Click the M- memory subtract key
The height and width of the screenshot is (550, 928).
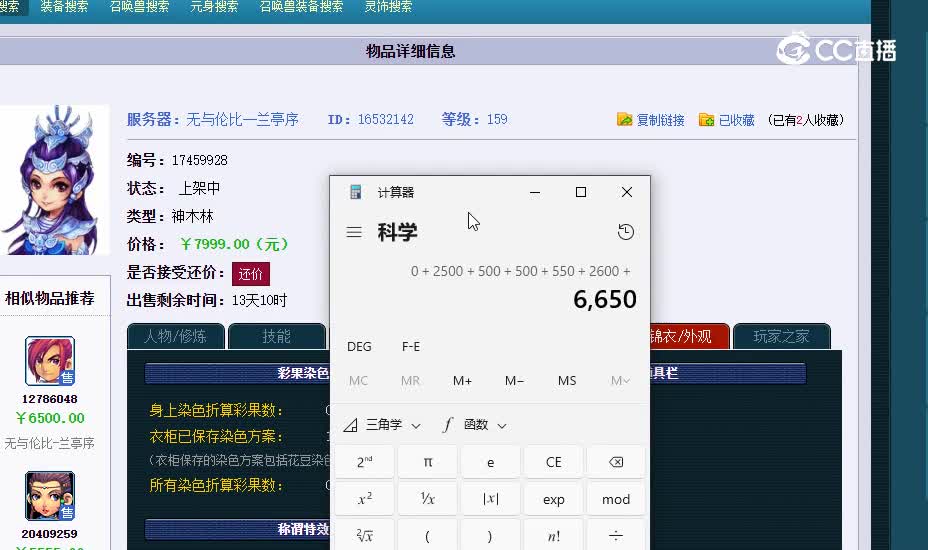coord(514,381)
